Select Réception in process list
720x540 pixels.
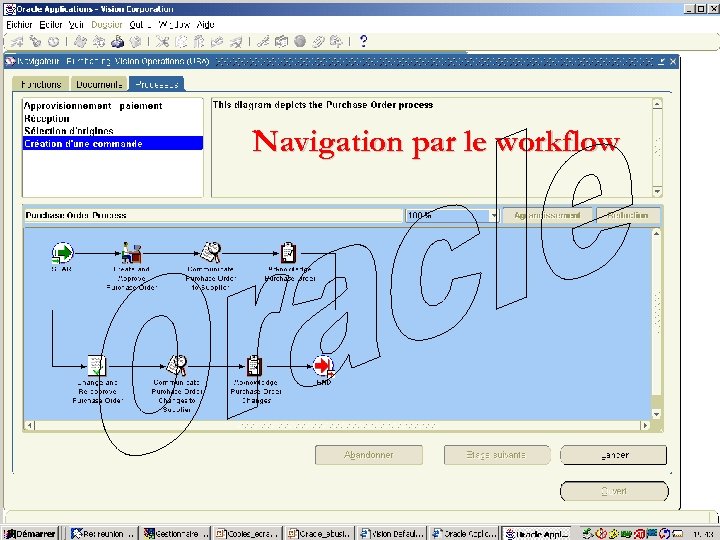[112, 118]
